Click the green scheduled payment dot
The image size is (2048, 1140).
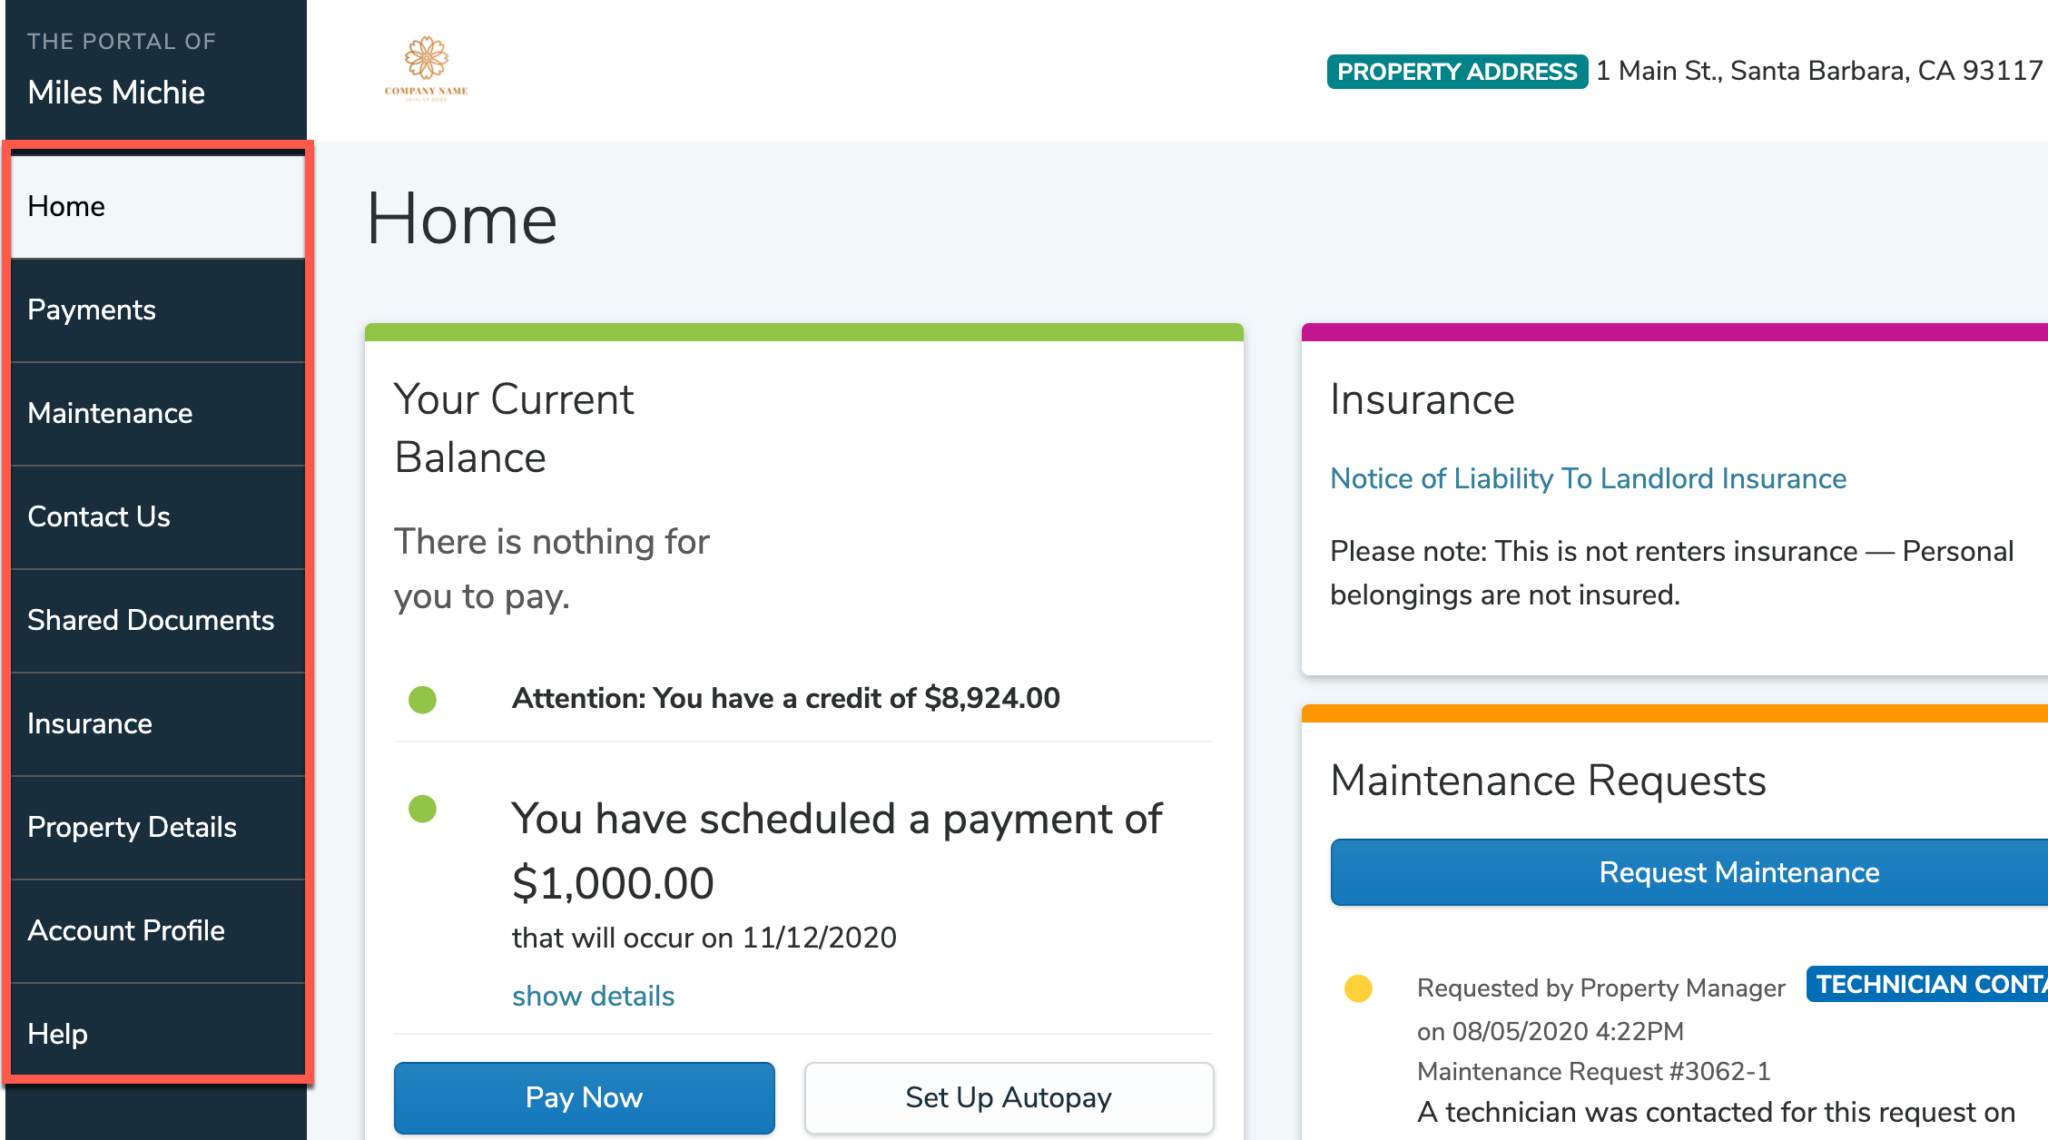(x=423, y=808)
